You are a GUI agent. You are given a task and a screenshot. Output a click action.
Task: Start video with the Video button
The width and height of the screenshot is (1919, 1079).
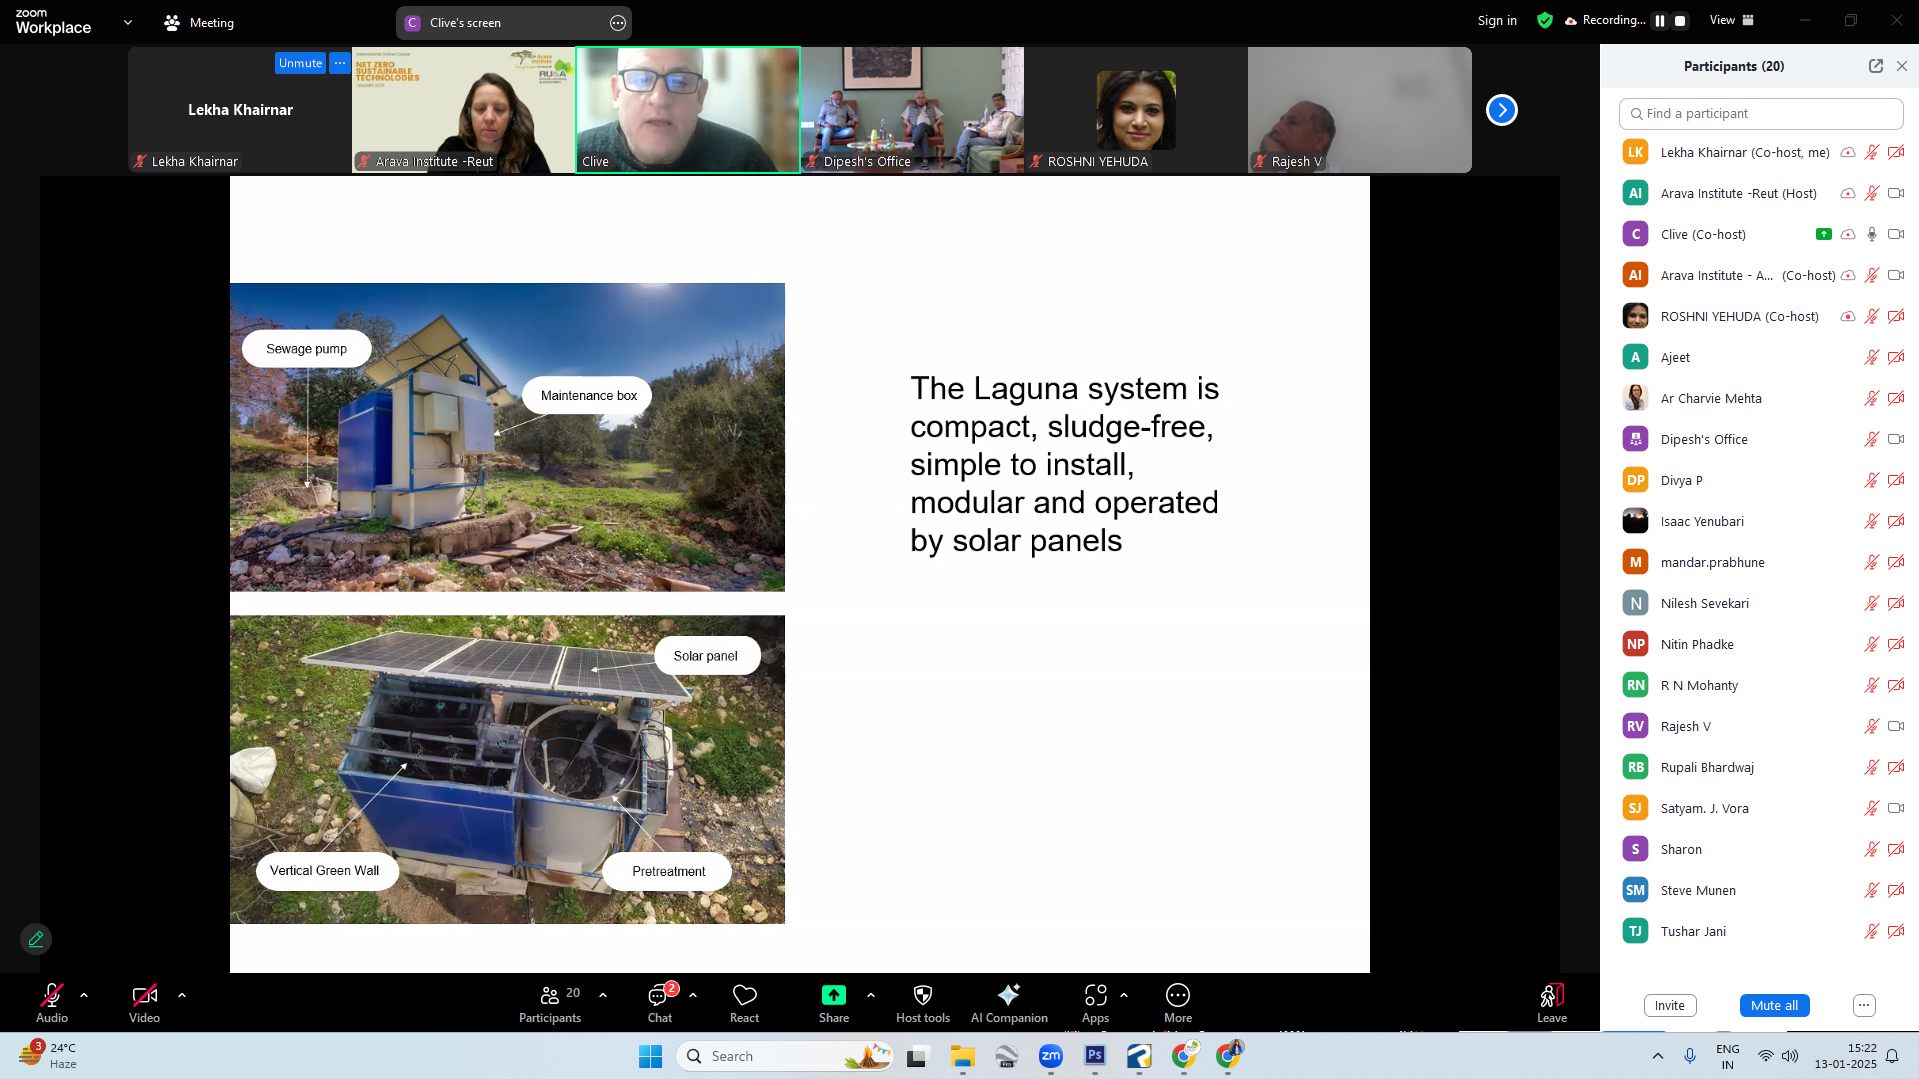[x=144, y=1003]
